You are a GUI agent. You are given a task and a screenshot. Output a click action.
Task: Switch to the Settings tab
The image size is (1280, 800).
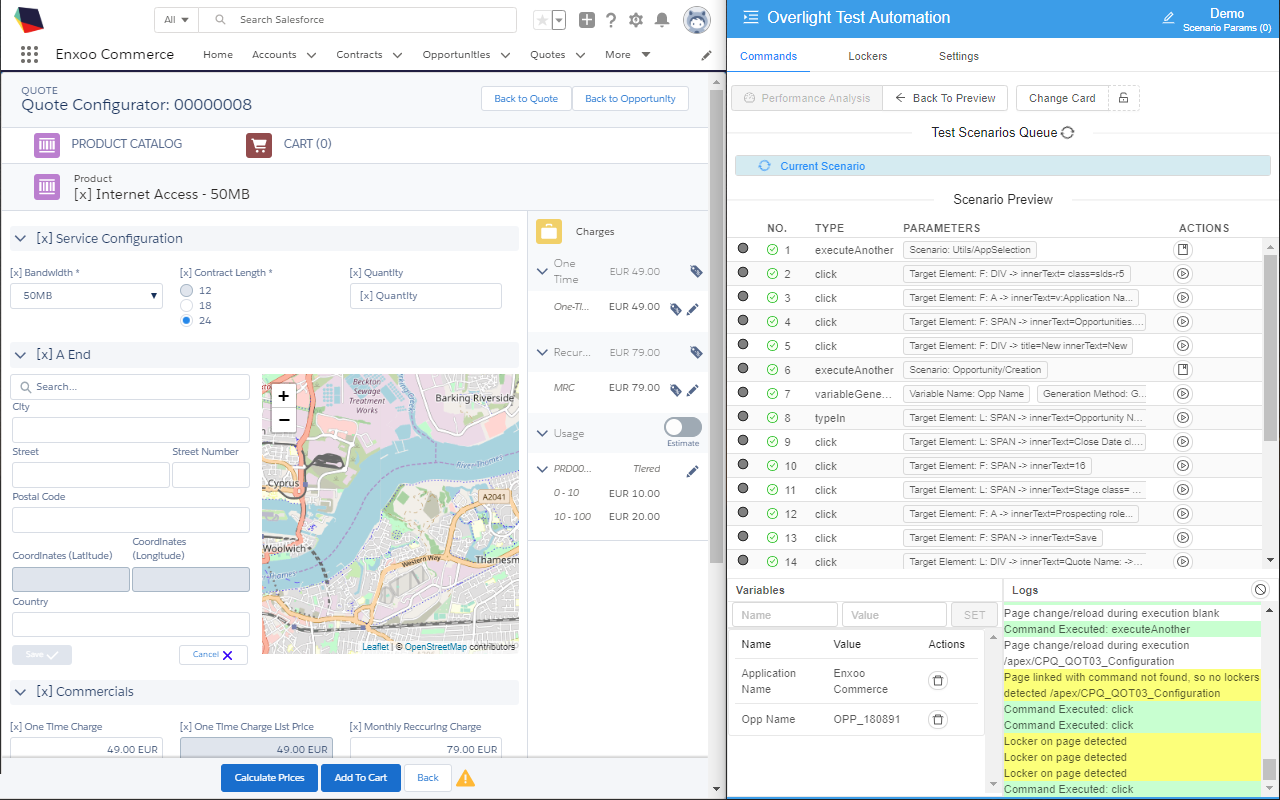pos(959,56)
